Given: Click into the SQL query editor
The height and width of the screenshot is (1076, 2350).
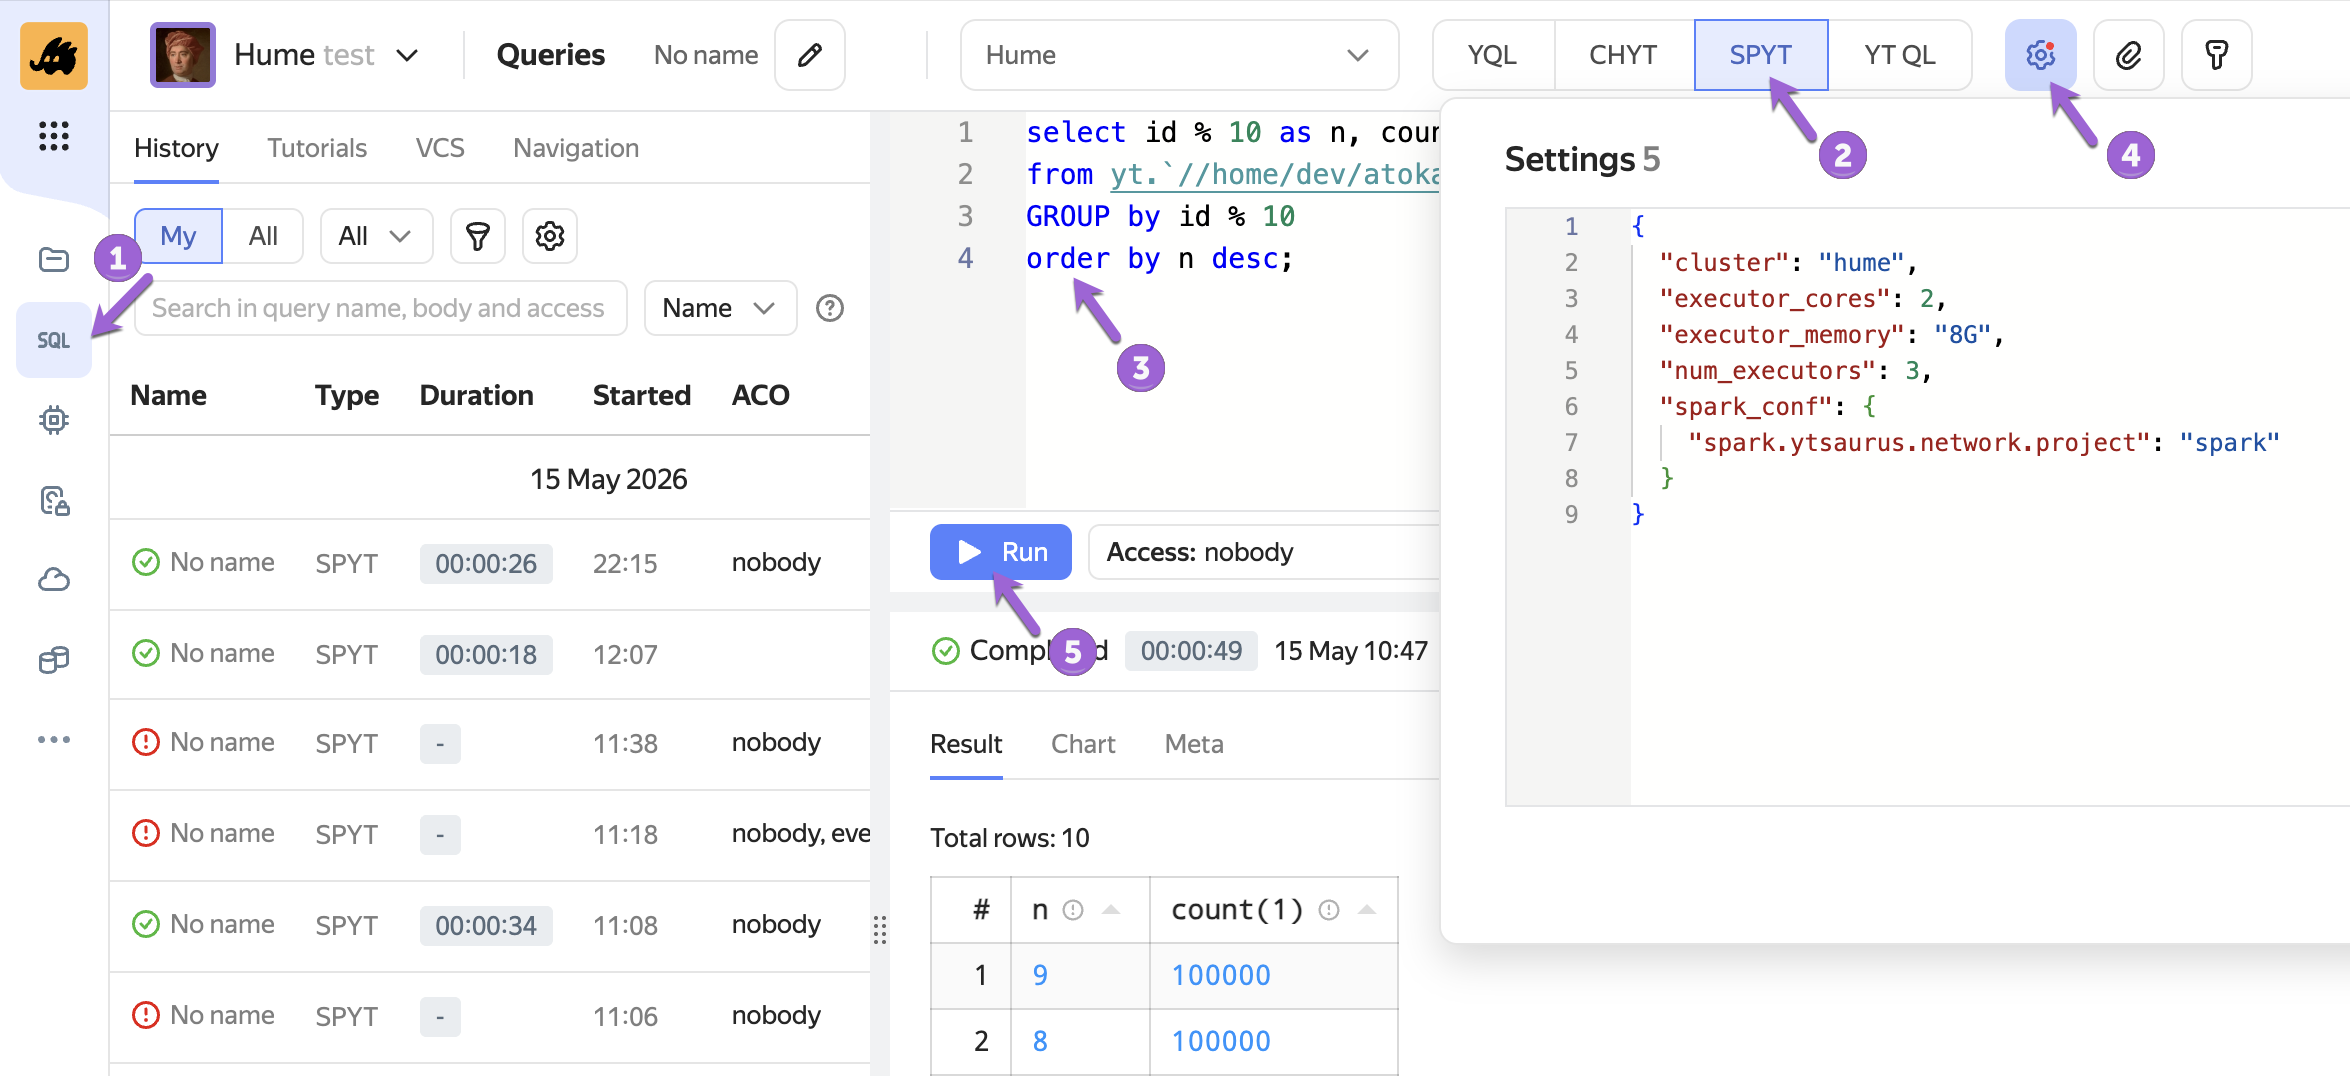Looking at the screenshot, I should pos(1232,310).
